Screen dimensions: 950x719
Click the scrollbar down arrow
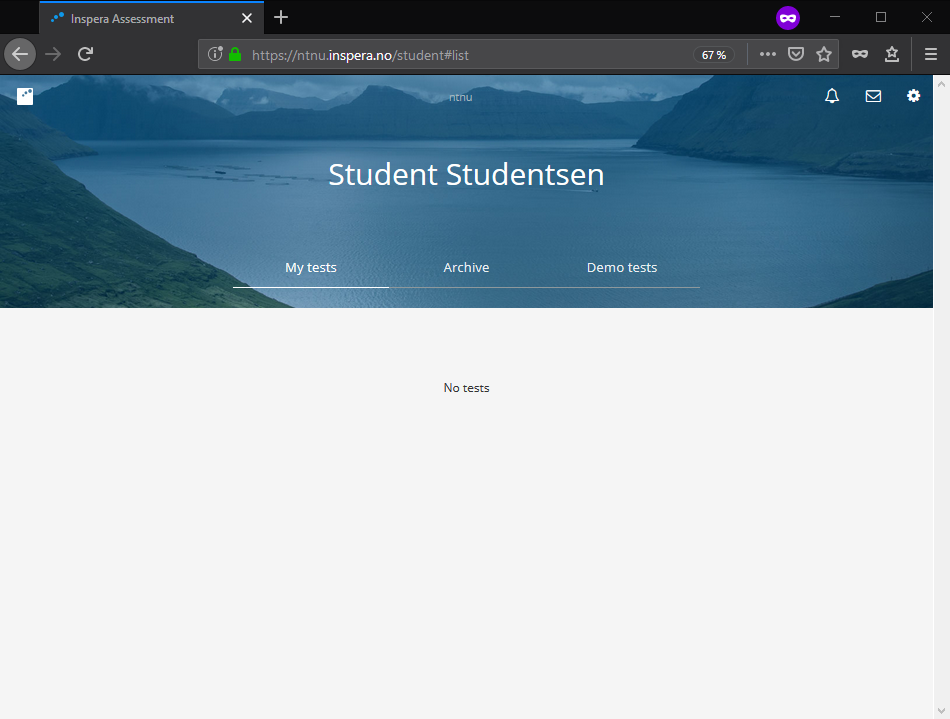point(941,711)
